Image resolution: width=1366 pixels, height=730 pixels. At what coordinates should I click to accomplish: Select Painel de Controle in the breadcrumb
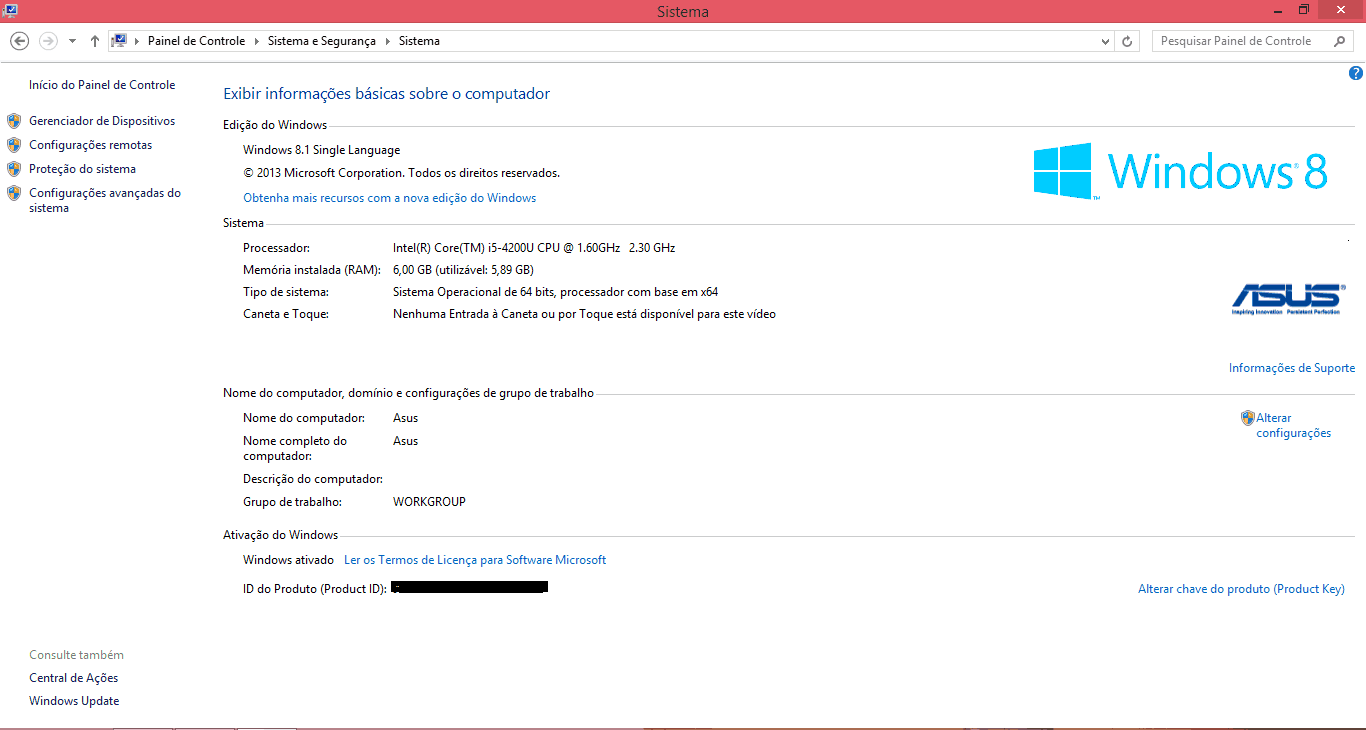point(196,41)
